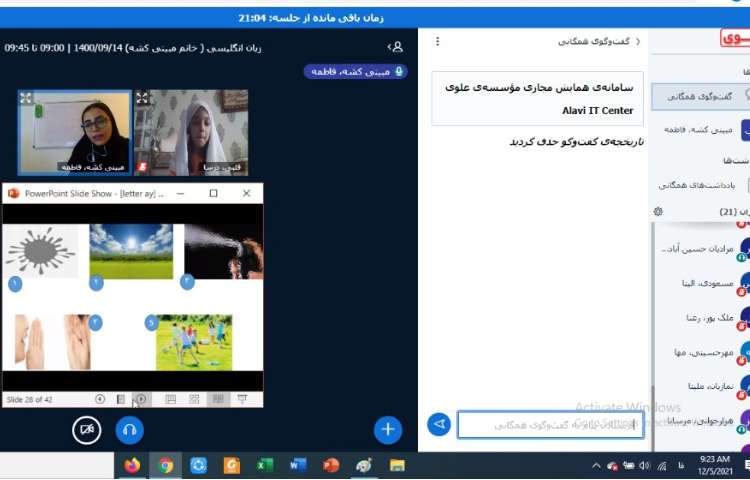
Task: Click the Alavi IT Center welcome message
Action: 537,98
